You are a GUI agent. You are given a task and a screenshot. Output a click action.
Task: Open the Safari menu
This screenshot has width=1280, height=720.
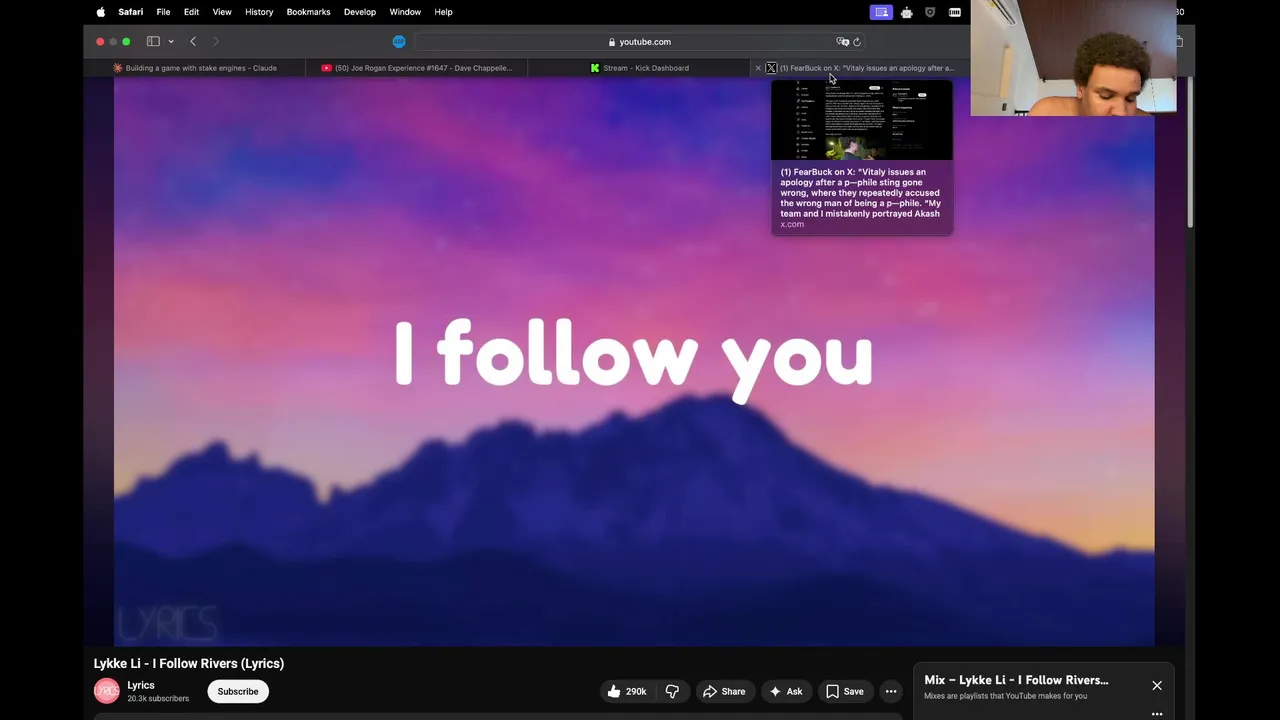130,12
